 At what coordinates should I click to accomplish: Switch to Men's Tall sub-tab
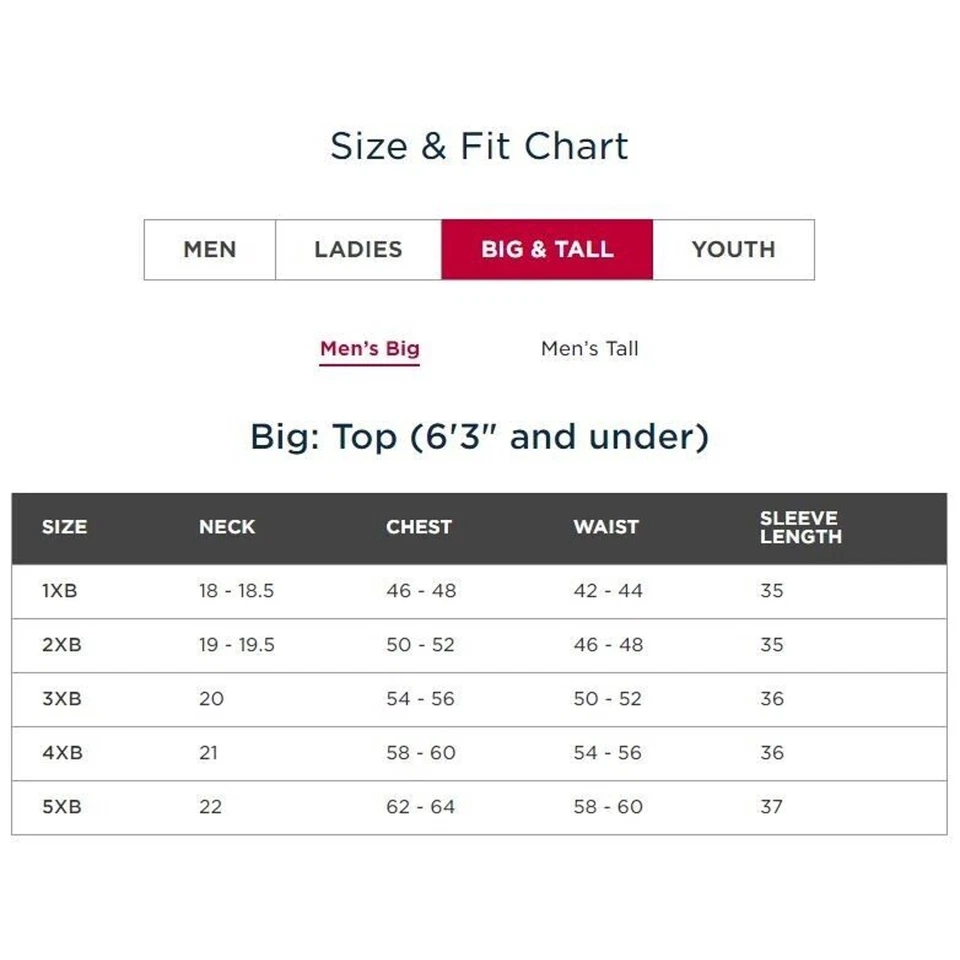pos(590,349)
